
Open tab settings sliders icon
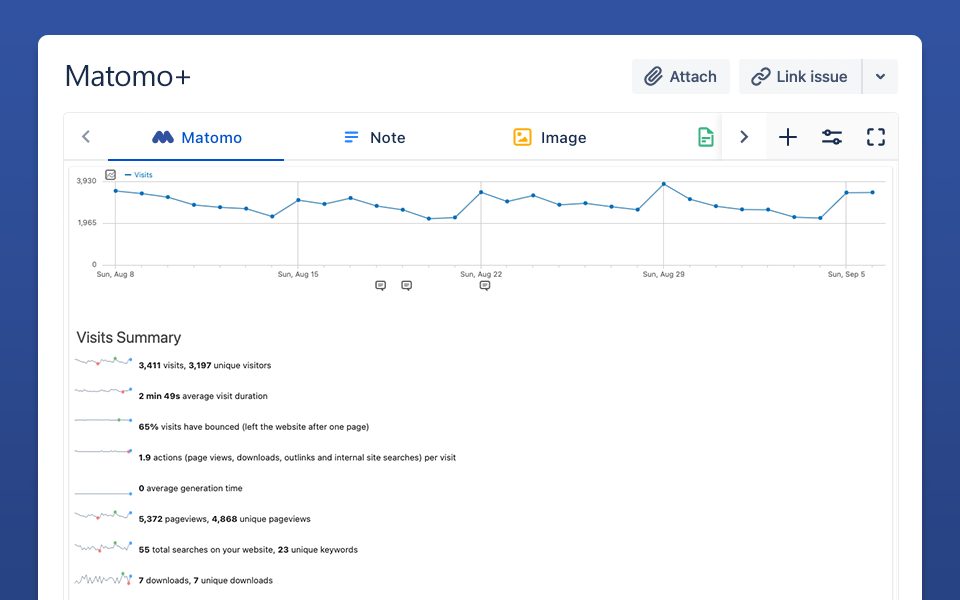(x=831, y=137)
